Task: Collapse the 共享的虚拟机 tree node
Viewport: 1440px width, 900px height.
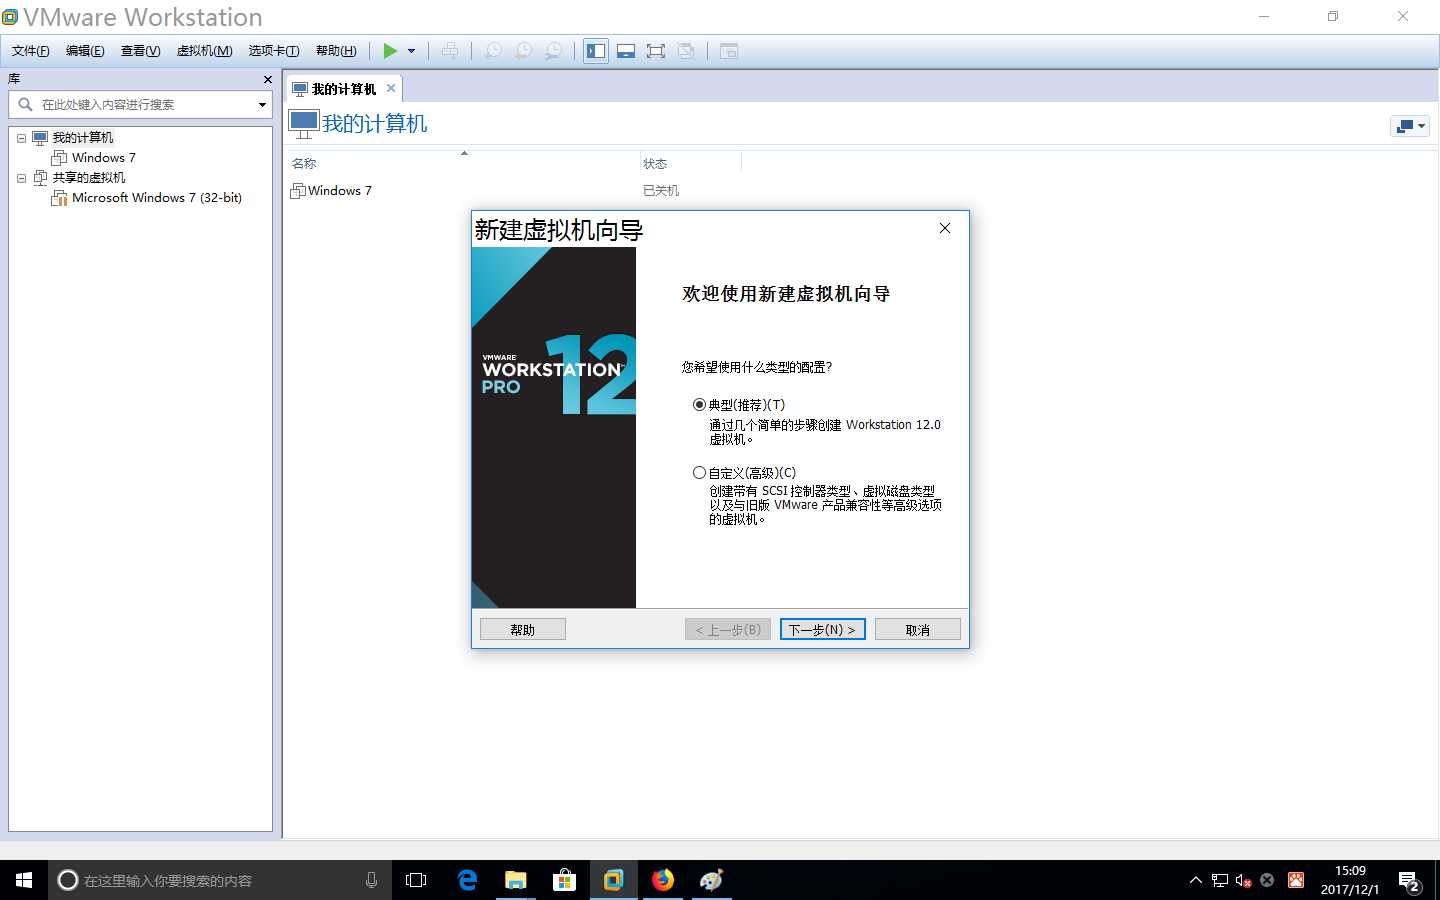Action: [x=21, y=178]
